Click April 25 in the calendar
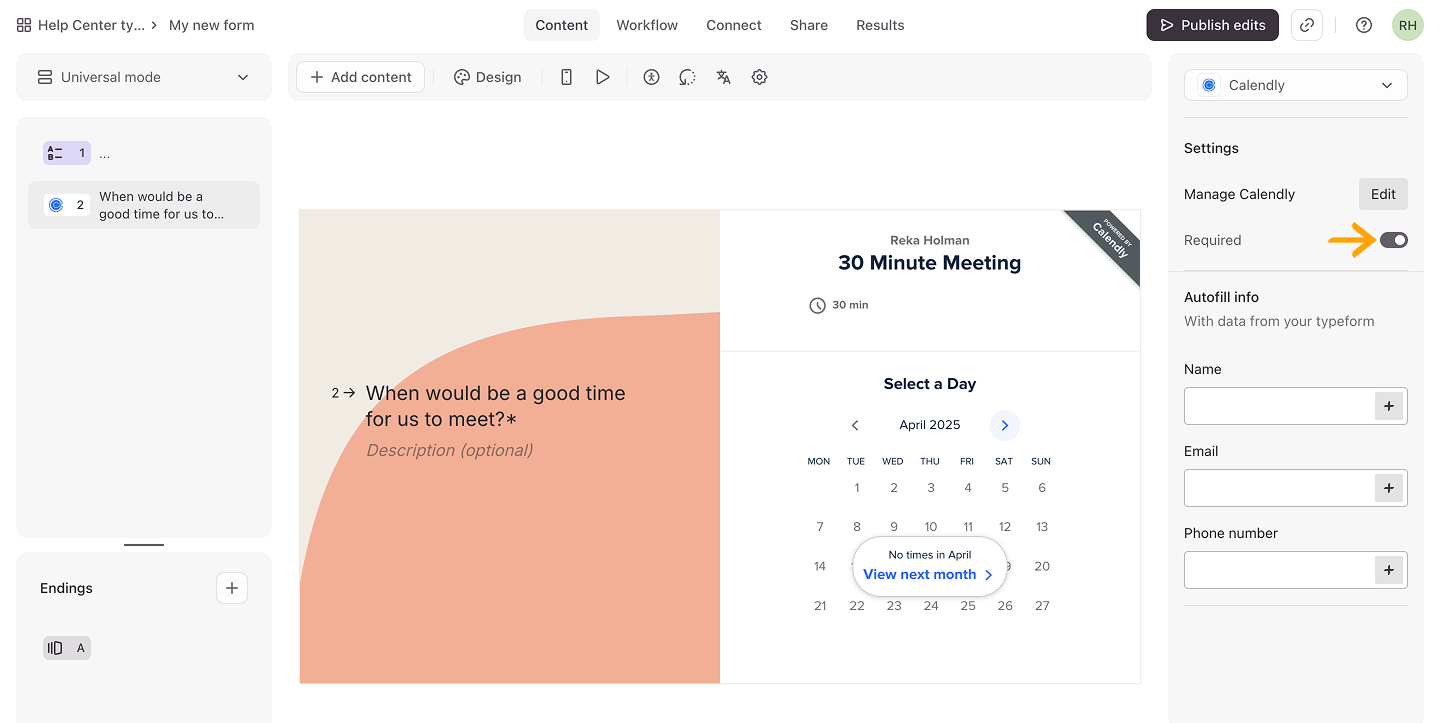This screenshot has width=1440, height=723. click(968, 605)
